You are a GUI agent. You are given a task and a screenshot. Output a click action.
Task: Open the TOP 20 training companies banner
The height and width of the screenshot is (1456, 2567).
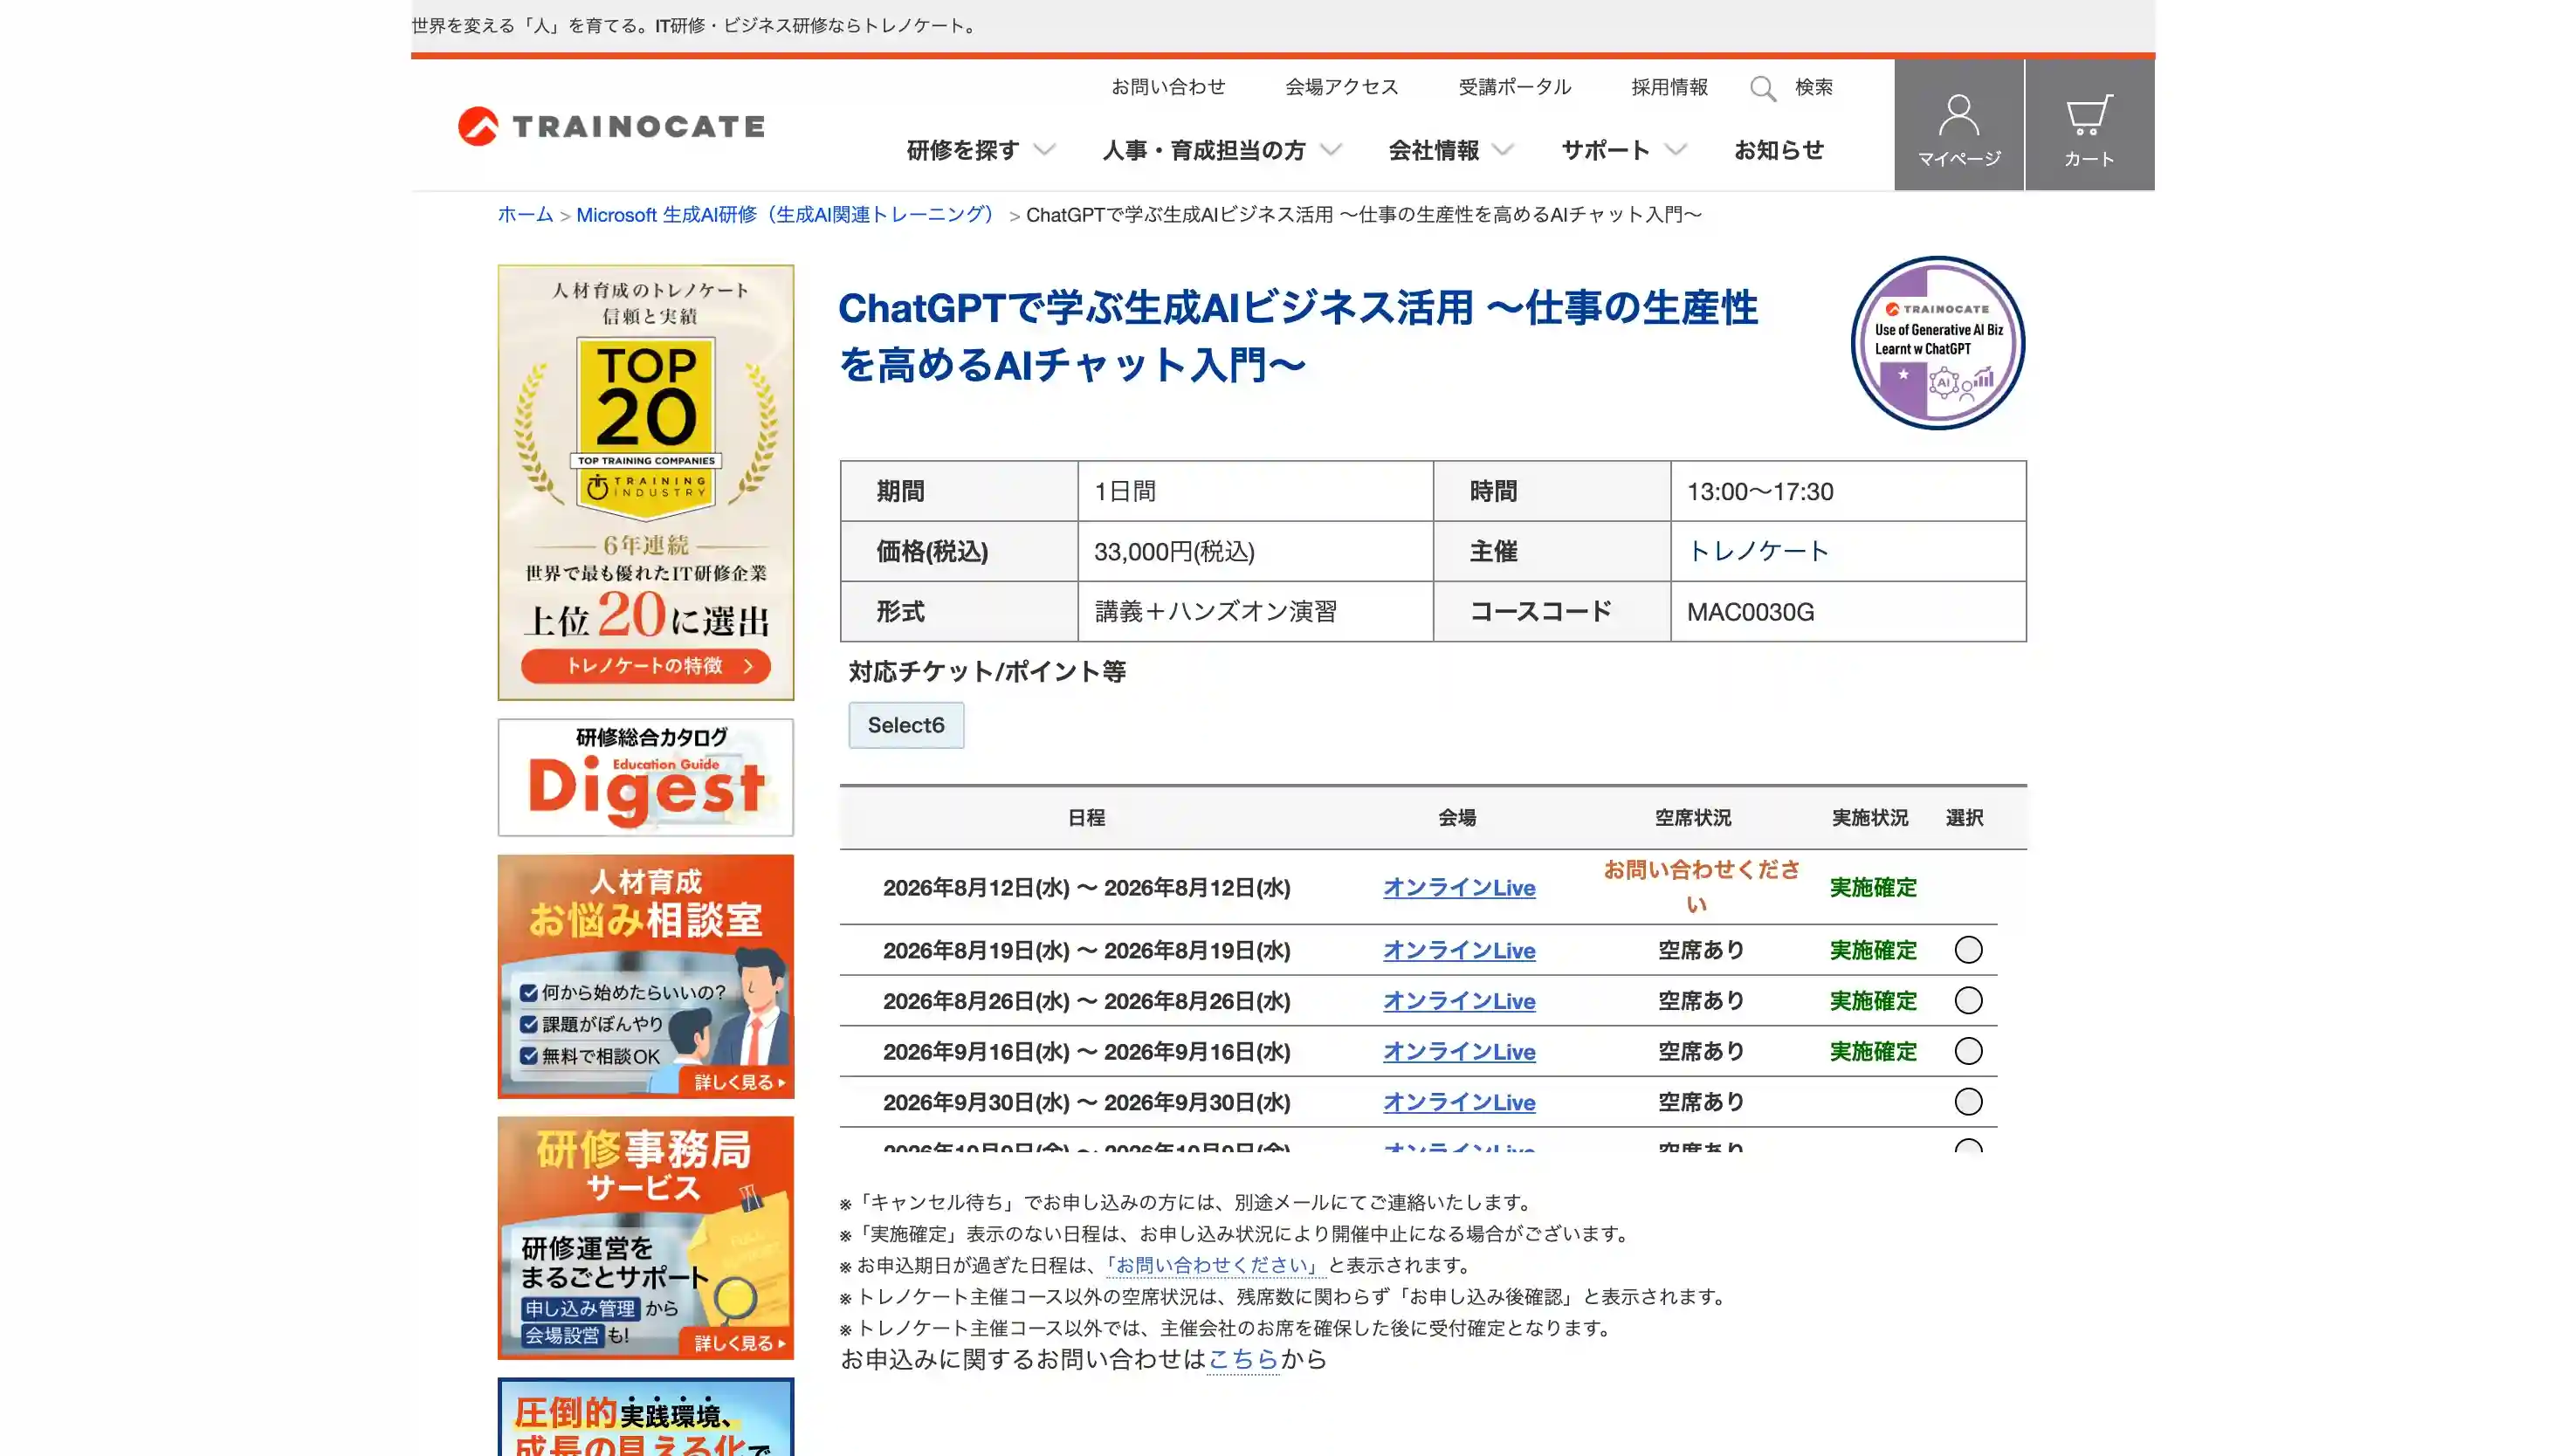coord(645,482)
